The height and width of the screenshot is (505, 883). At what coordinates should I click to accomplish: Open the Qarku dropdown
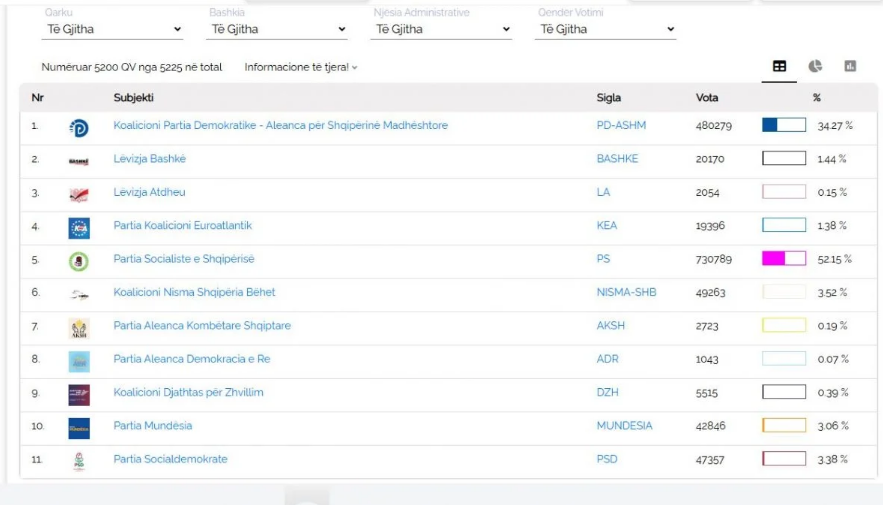(x=113, y=29)
